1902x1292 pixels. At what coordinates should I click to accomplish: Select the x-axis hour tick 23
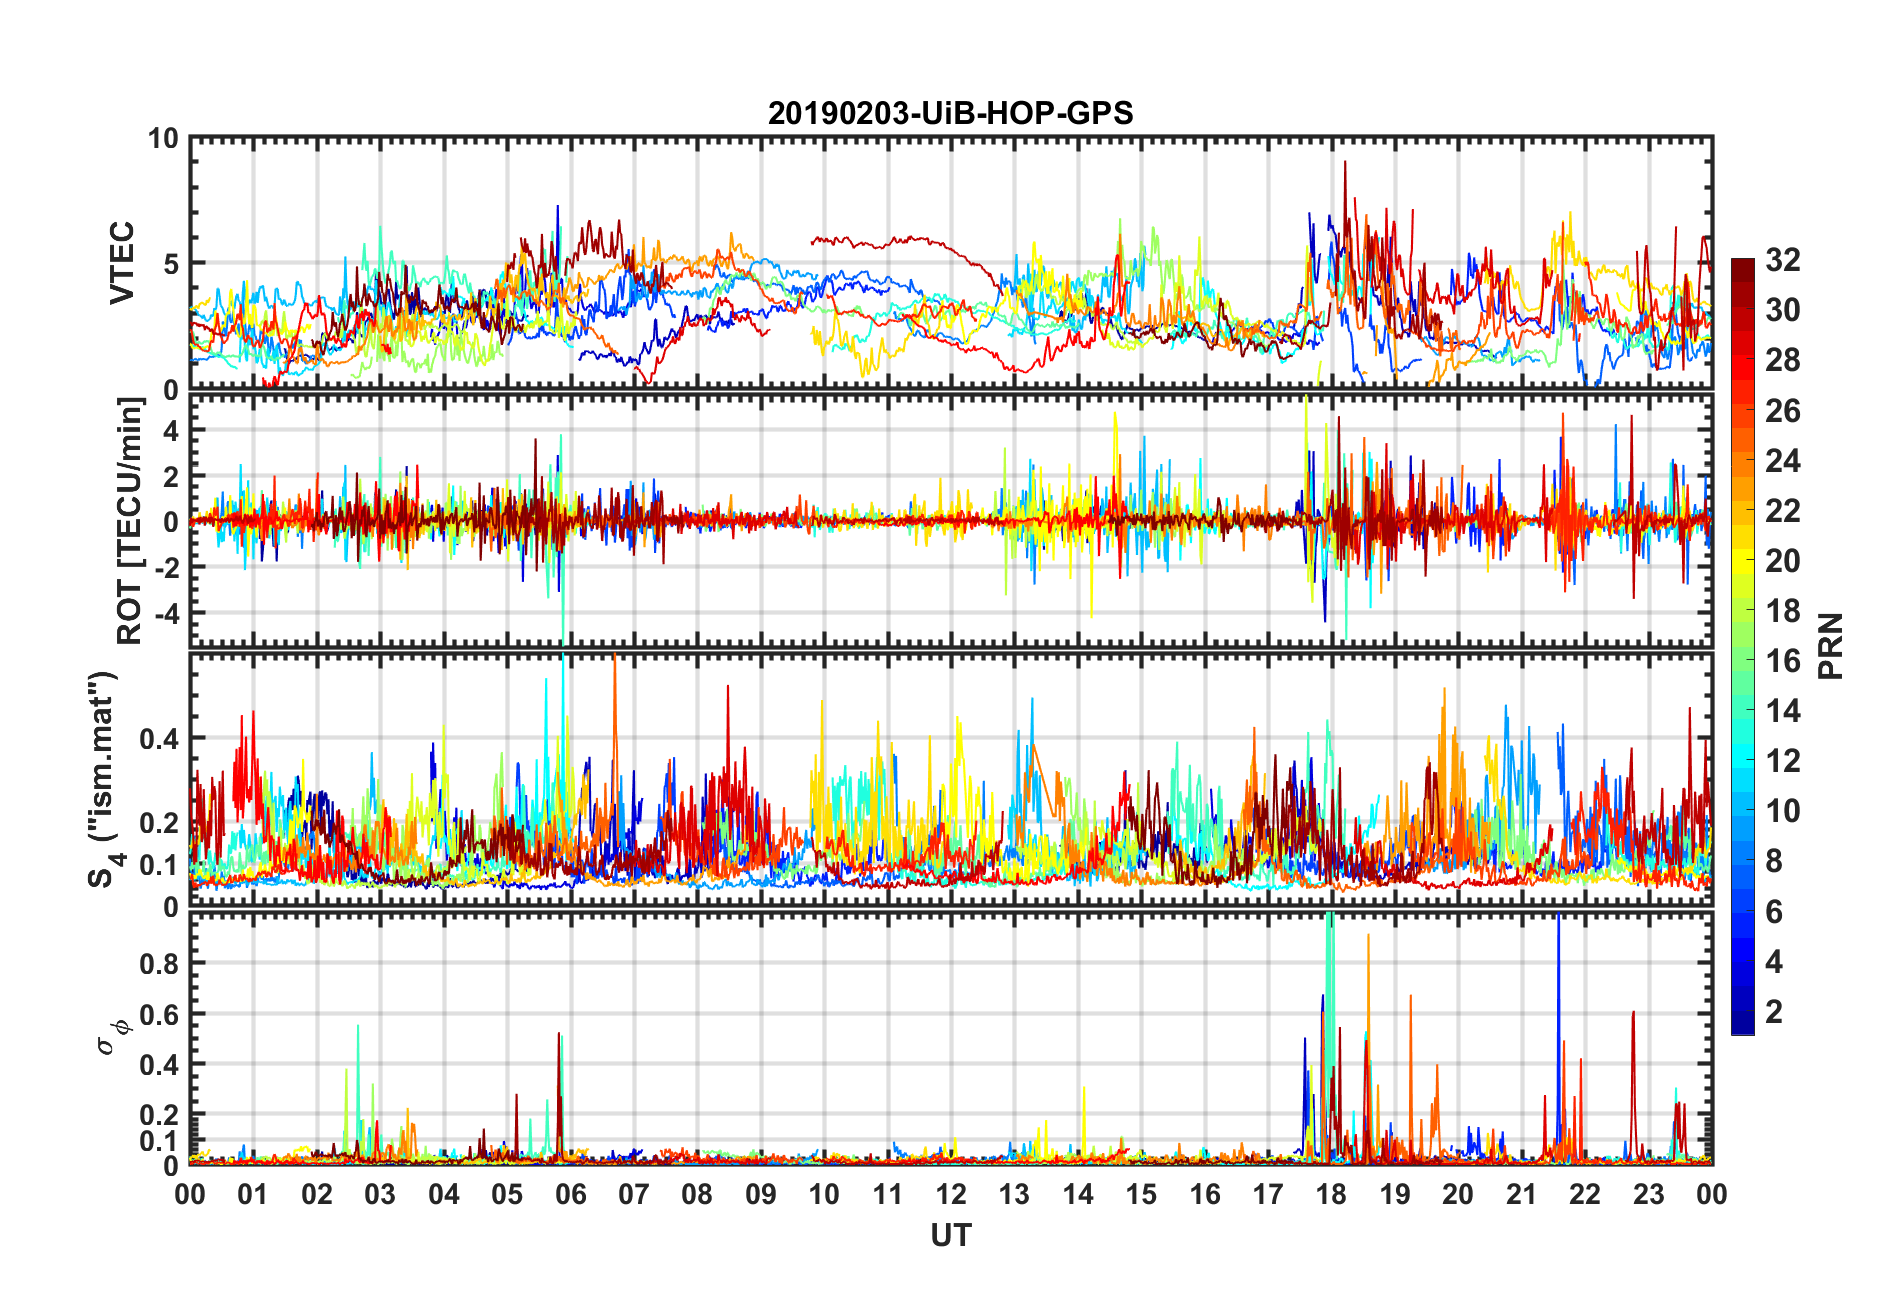coord(1648,1194)
